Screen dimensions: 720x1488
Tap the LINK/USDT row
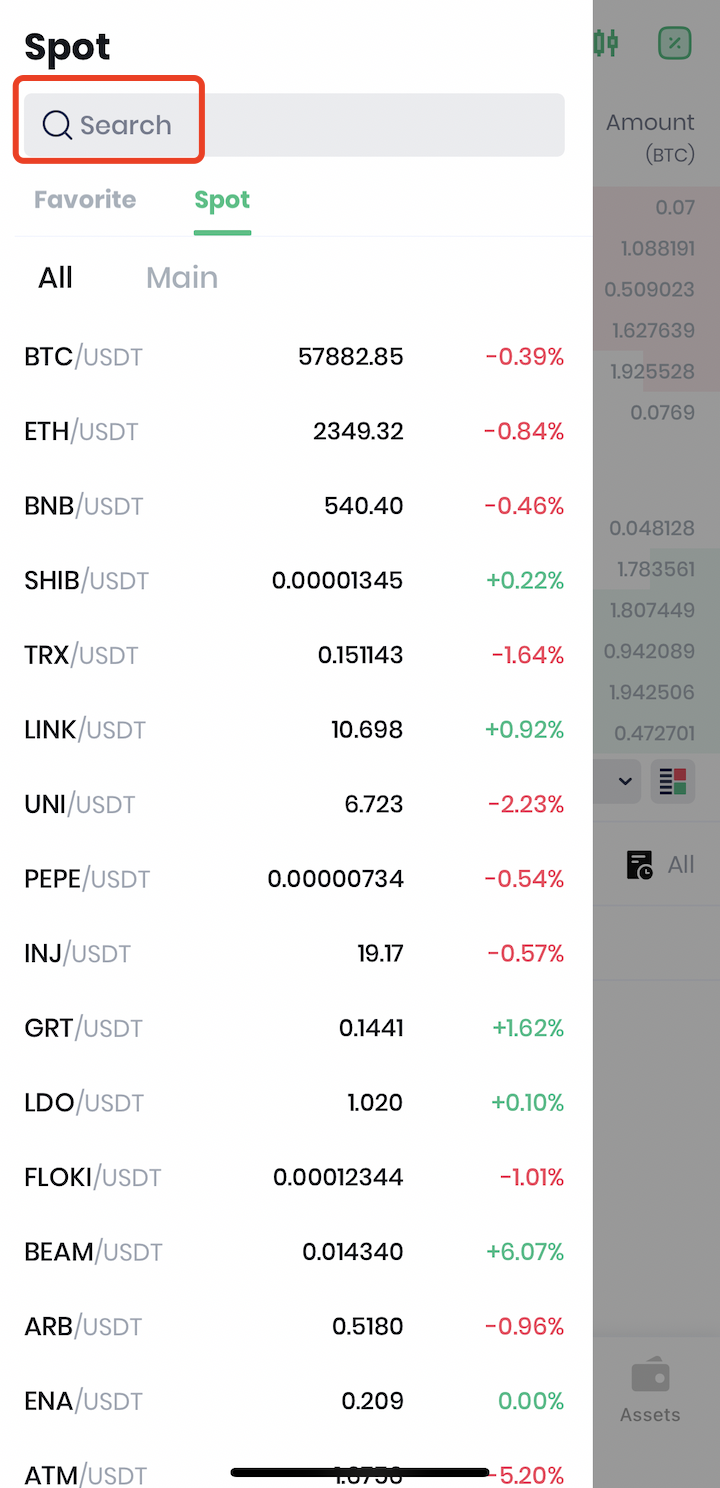(x=294, y=730)
